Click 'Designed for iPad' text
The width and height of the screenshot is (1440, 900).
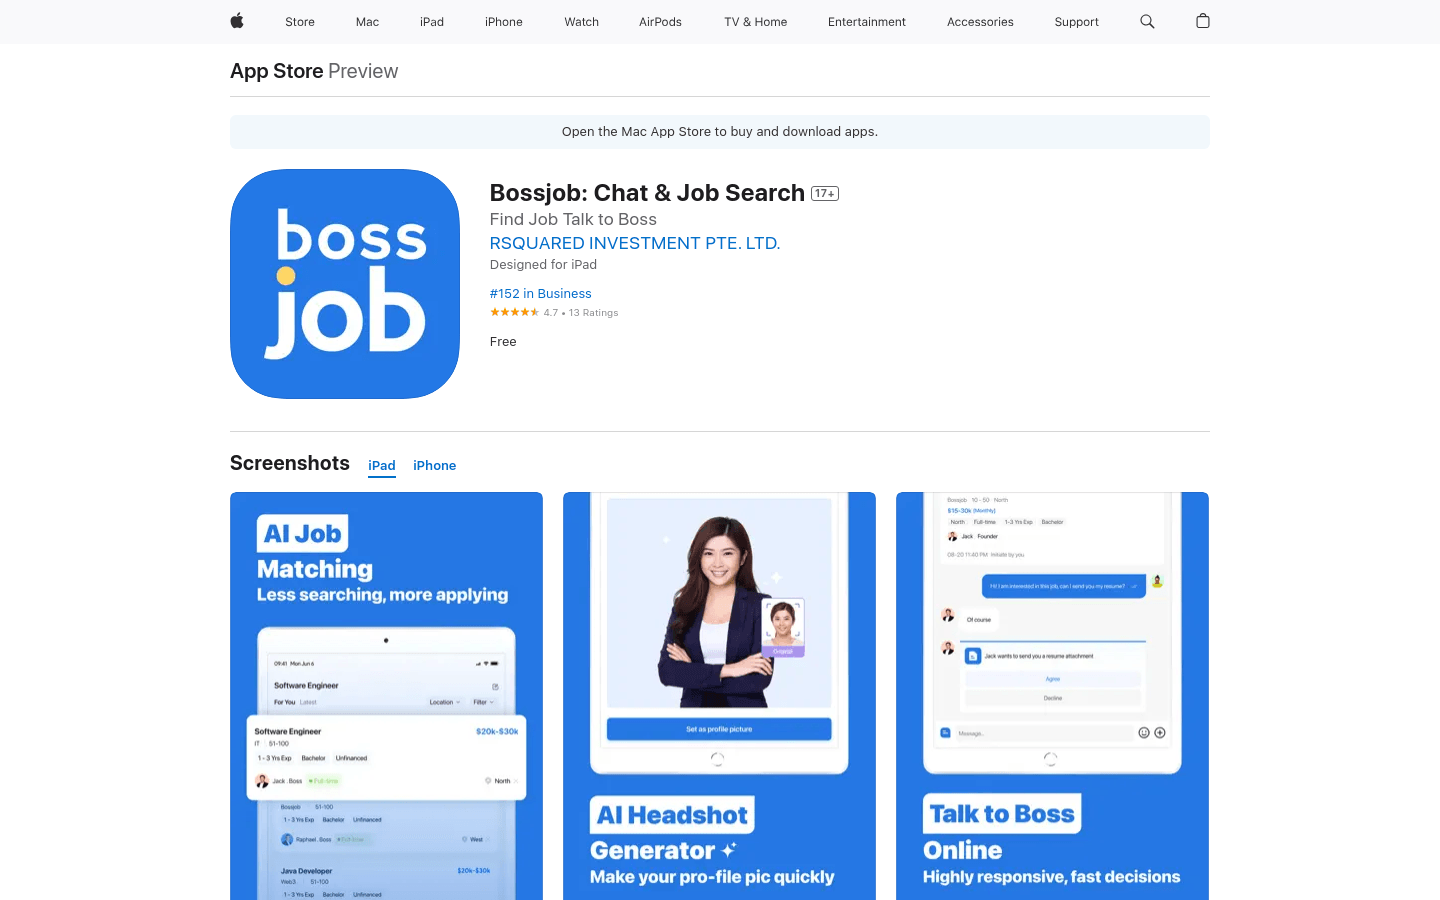543,265
